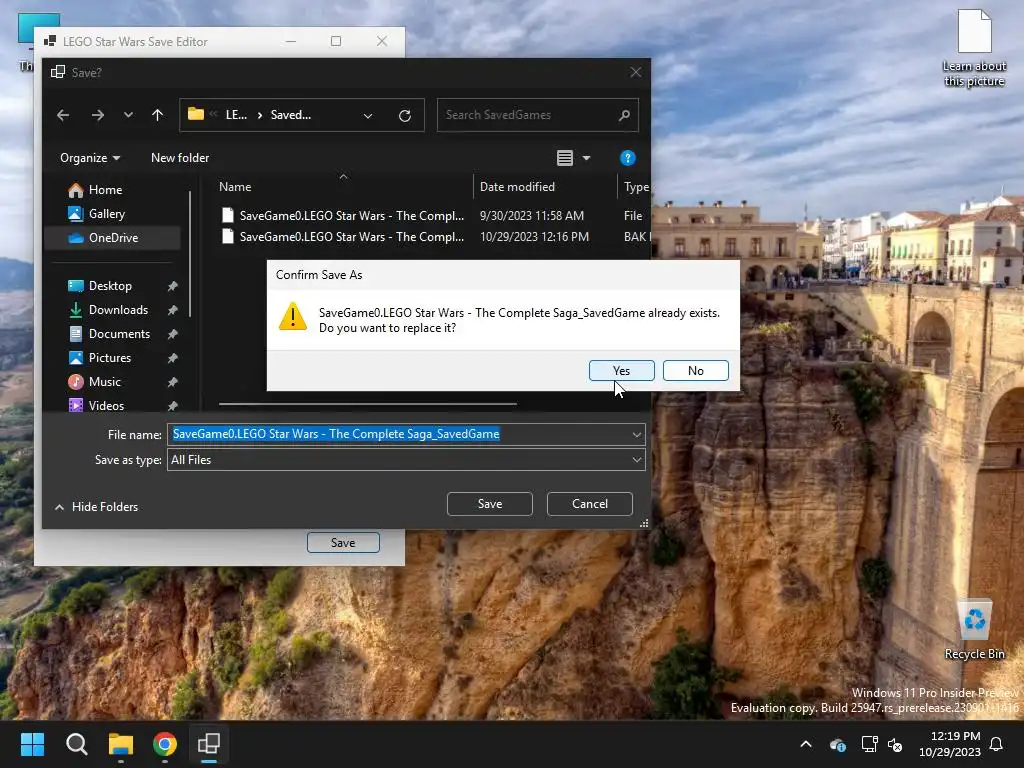The height and width of the screenshot is (768, 1024).
Task: Open the Windows Start menu
Action: [x=32, y=744]
